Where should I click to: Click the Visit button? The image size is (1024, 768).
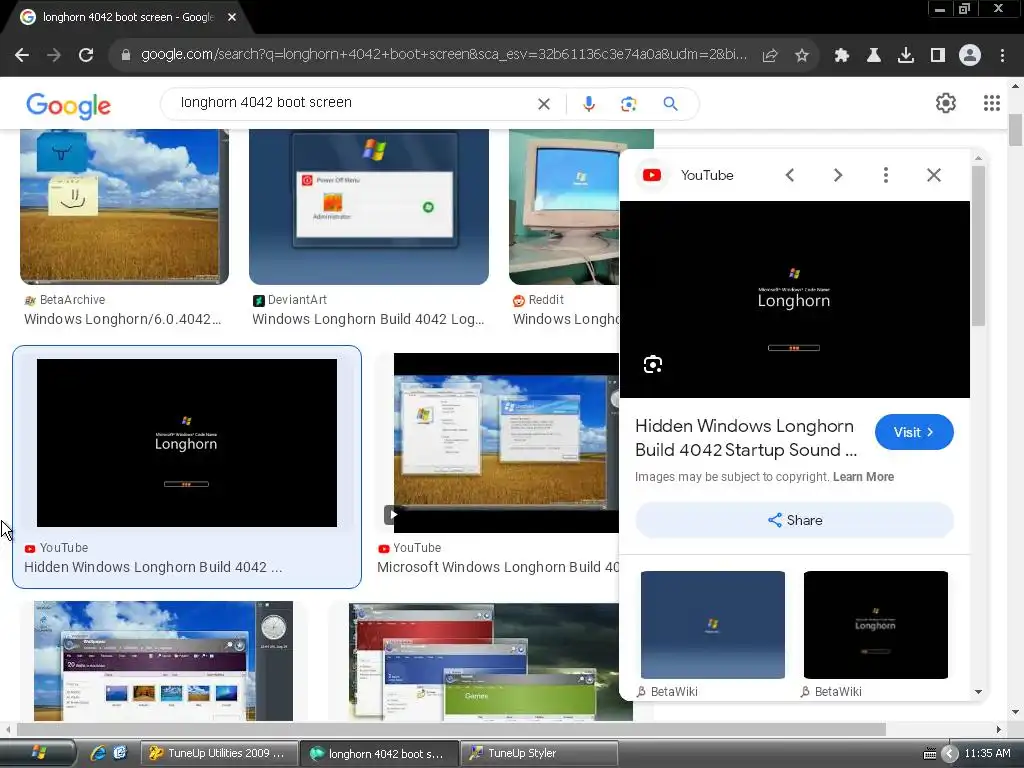click(x=914, y=432)
